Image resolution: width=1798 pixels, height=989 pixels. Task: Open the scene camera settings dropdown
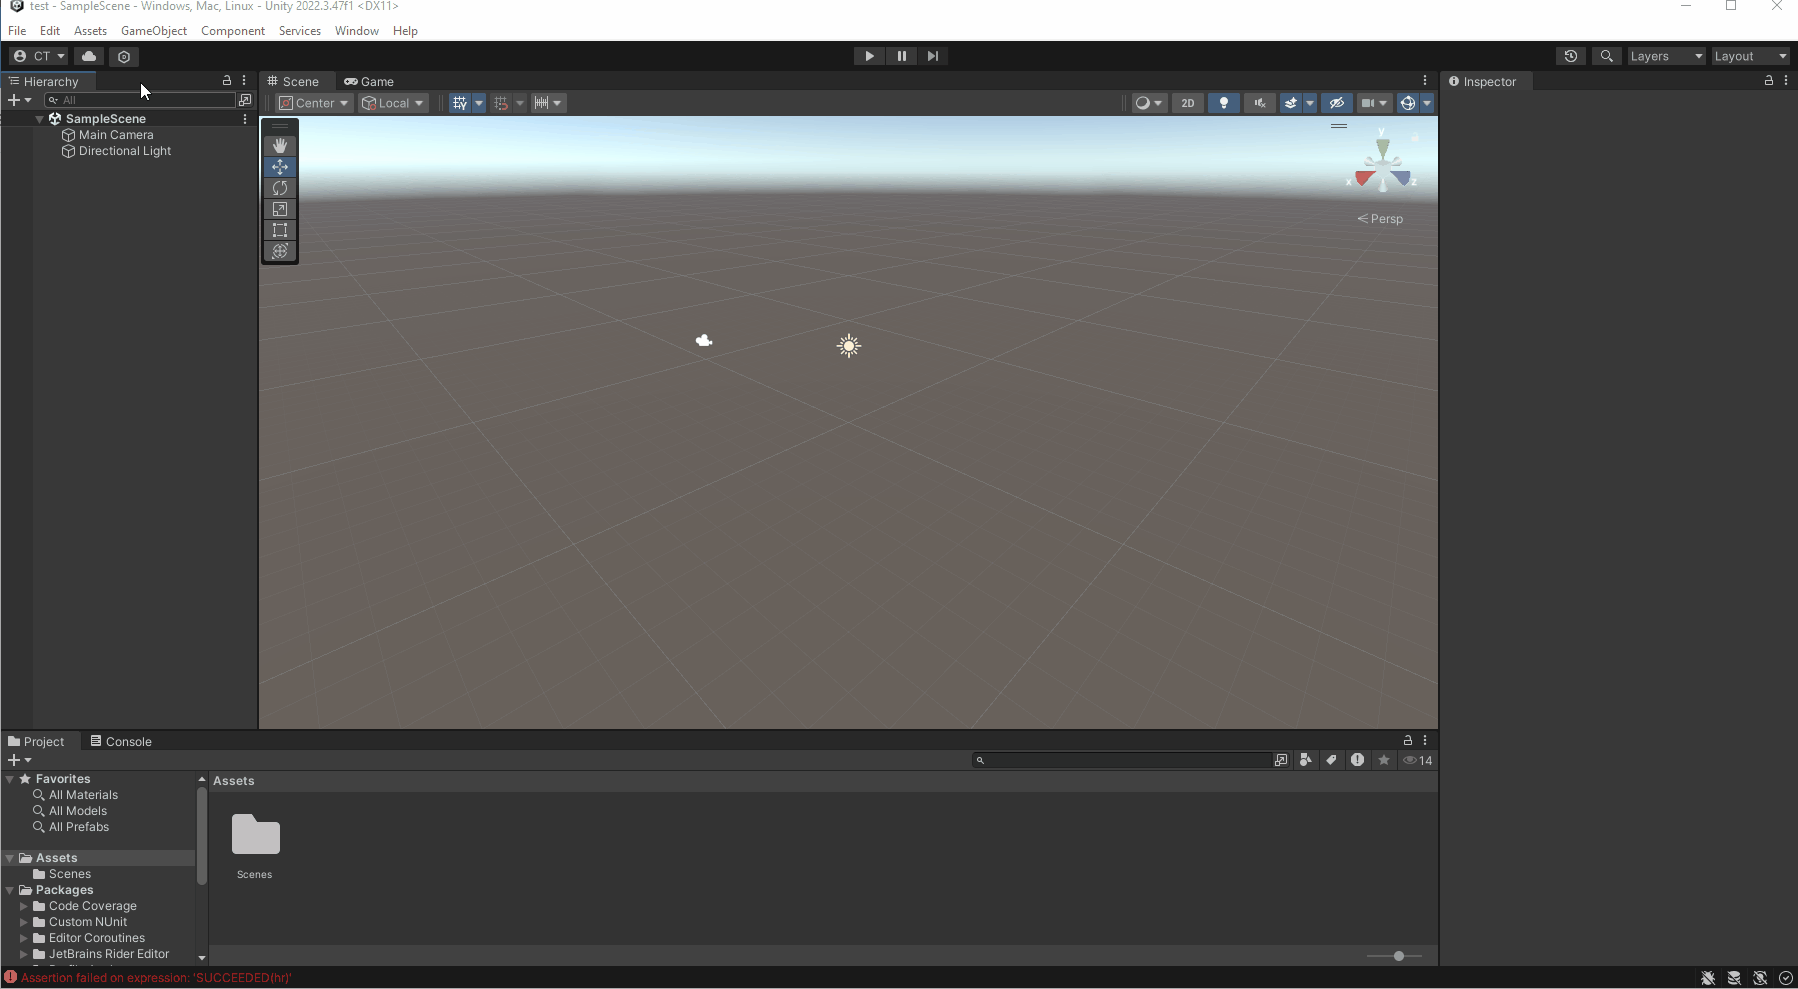[1374, 103]
